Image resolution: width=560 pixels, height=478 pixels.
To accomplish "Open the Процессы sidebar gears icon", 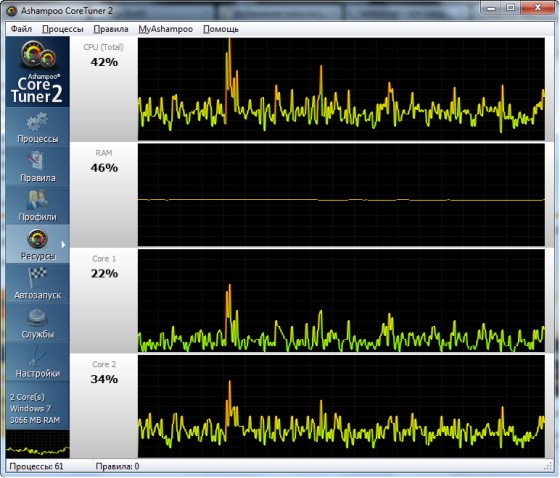I will (37, 122).
